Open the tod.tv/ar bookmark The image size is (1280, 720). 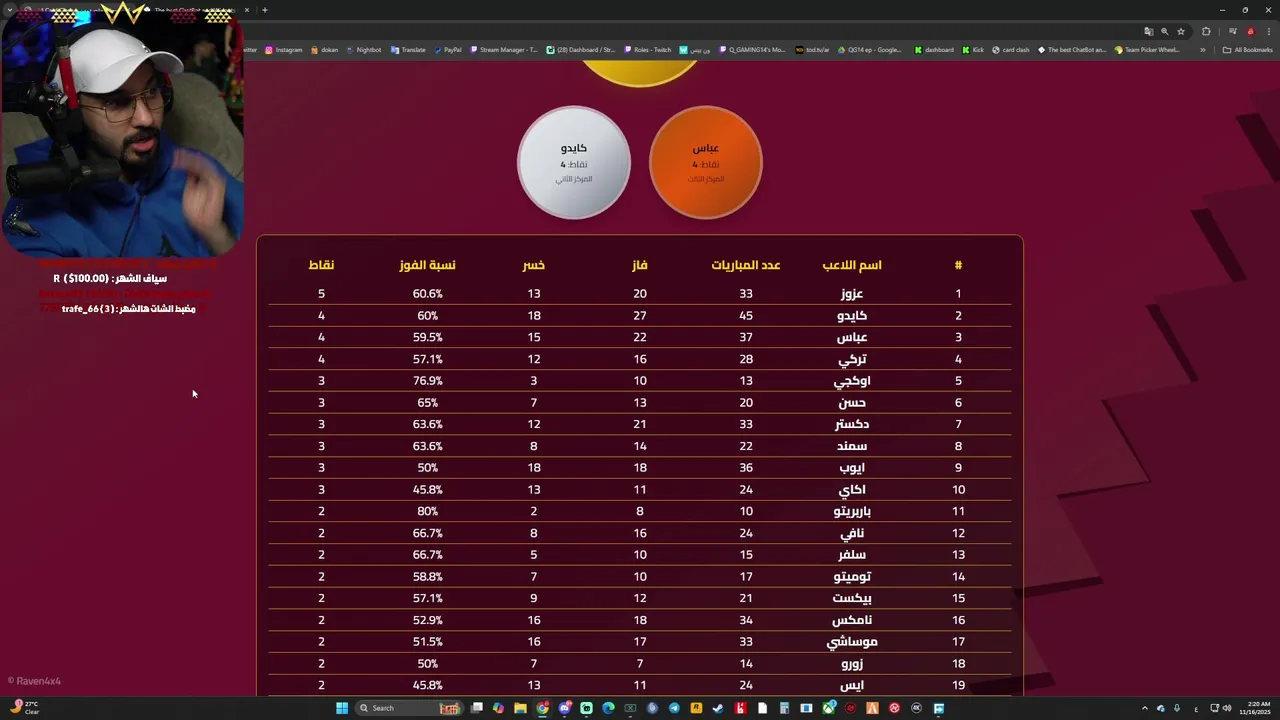812,50
